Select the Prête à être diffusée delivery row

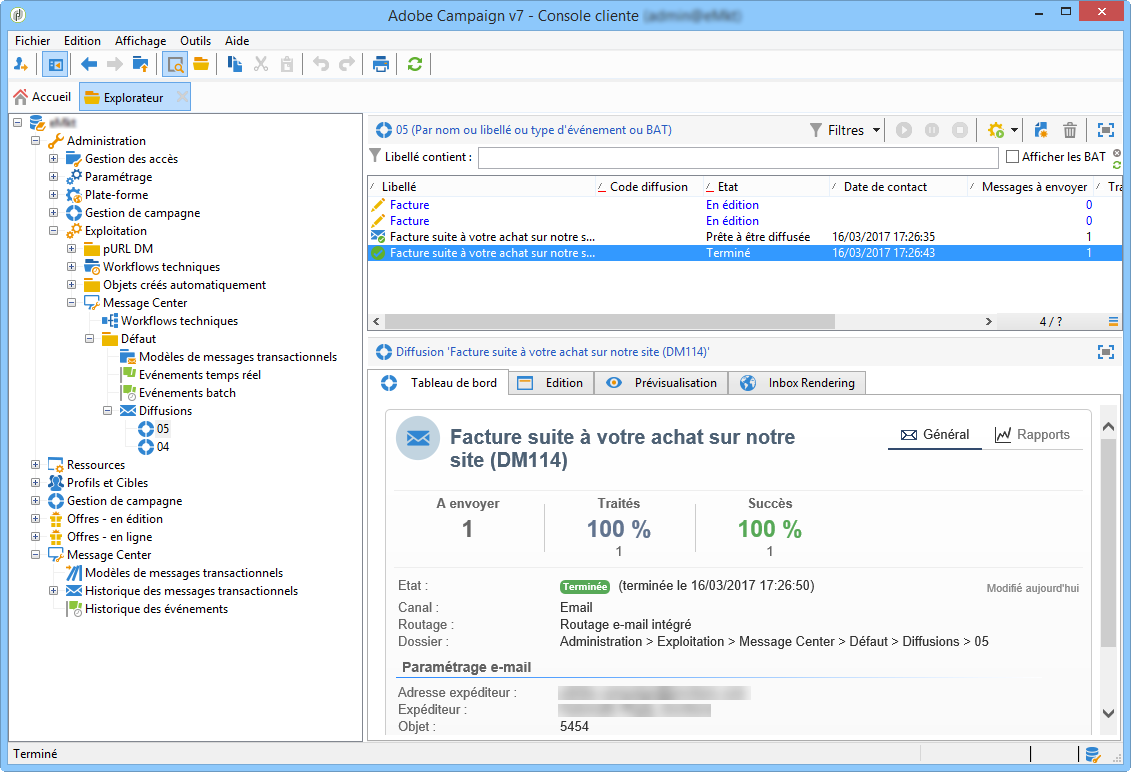(x=744, y=237)
